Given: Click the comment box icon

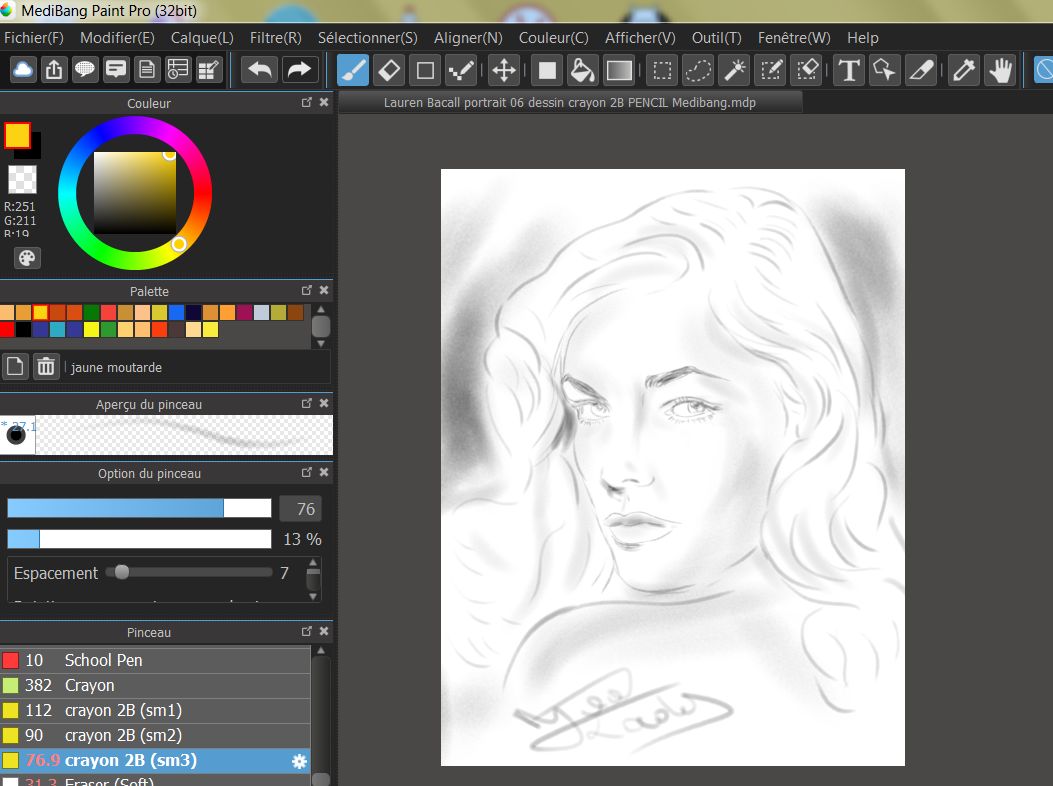Looking at the screenshot, I should [116, 70].
